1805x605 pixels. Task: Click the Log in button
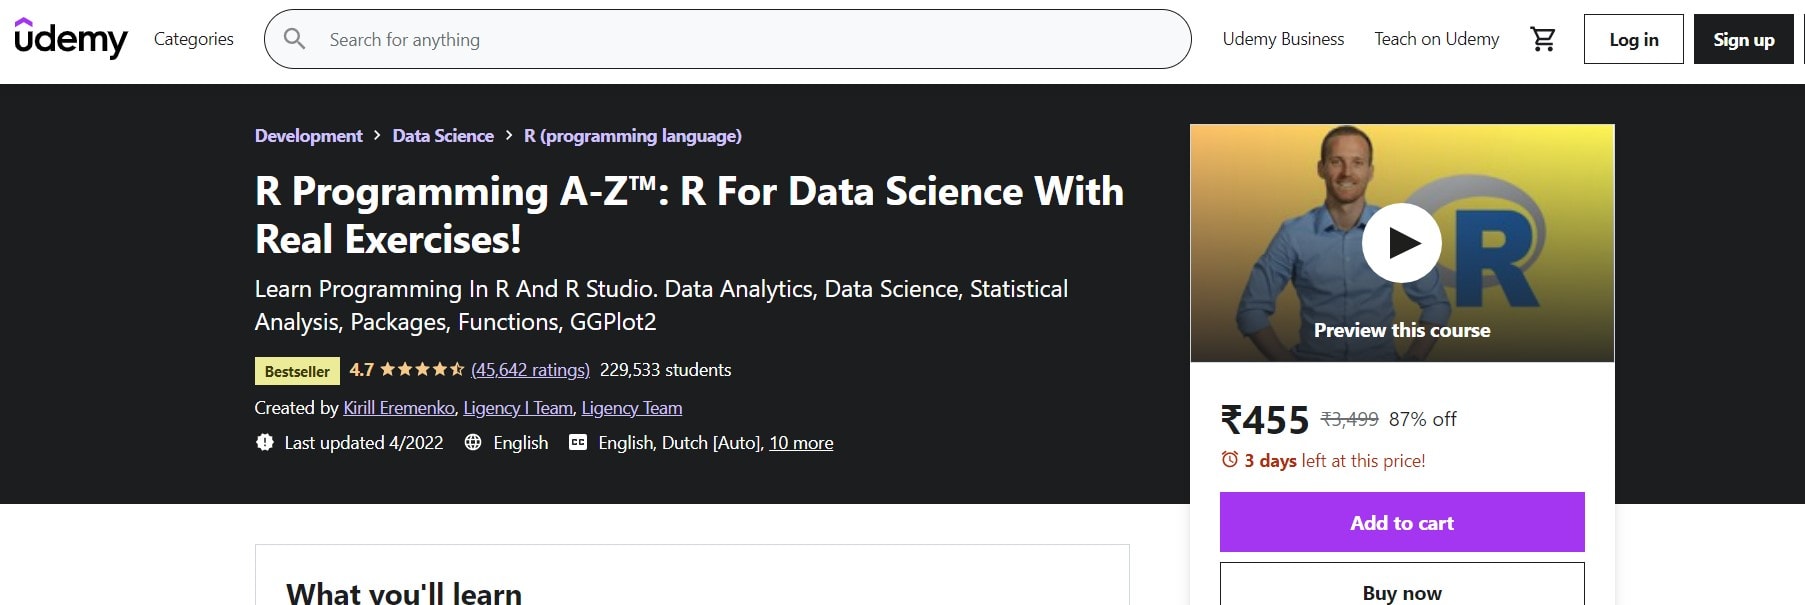tap(1633, 40)
